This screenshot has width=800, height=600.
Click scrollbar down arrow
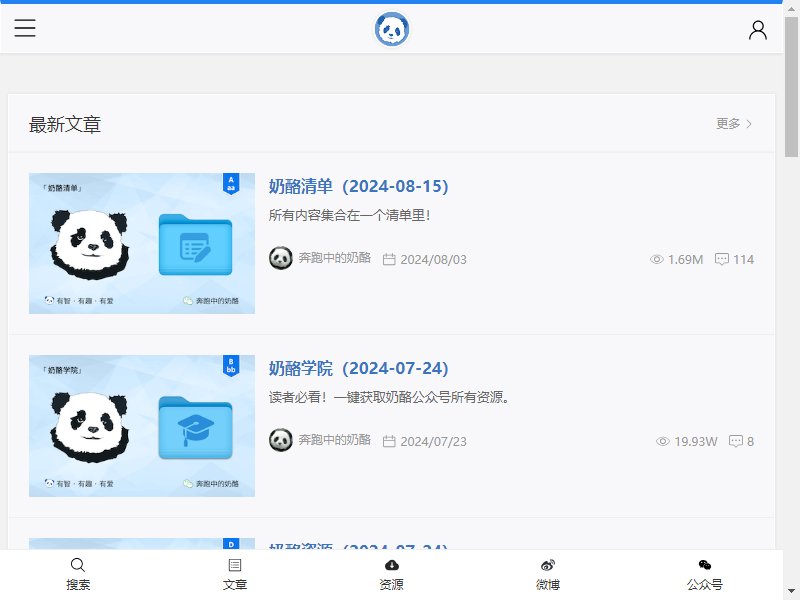pyautogui.click(x=791, y=591)
